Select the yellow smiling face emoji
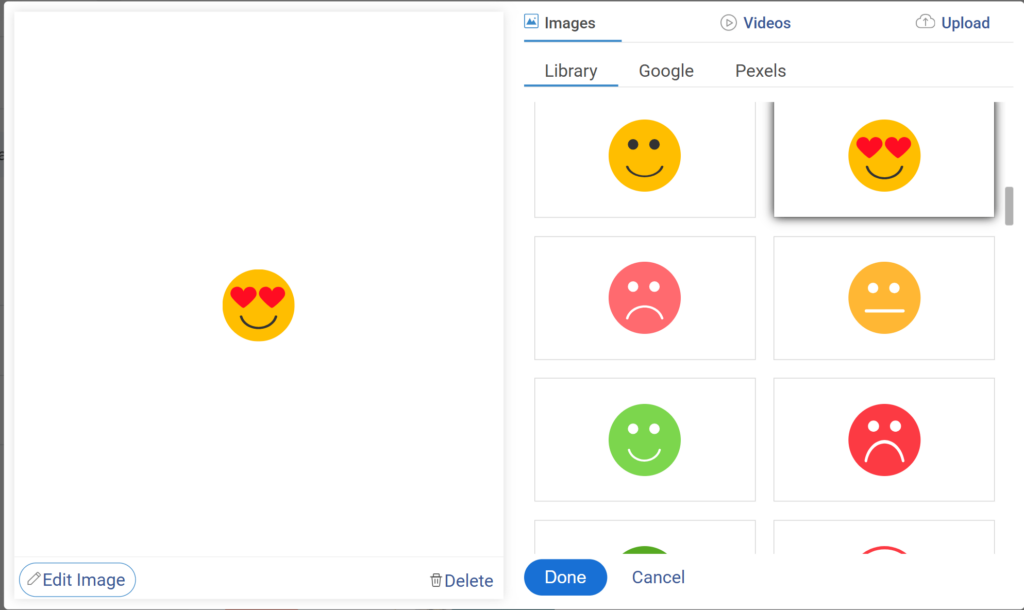Screen dimensions: 1024x610 [644, 155]
